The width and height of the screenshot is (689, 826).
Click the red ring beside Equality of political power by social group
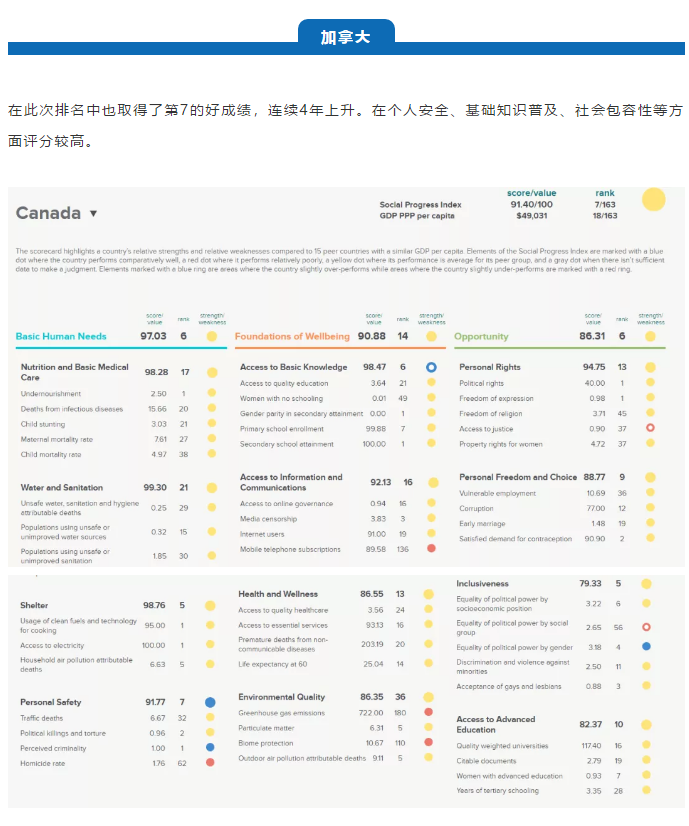pyautogui.click(x=646, y=627)
